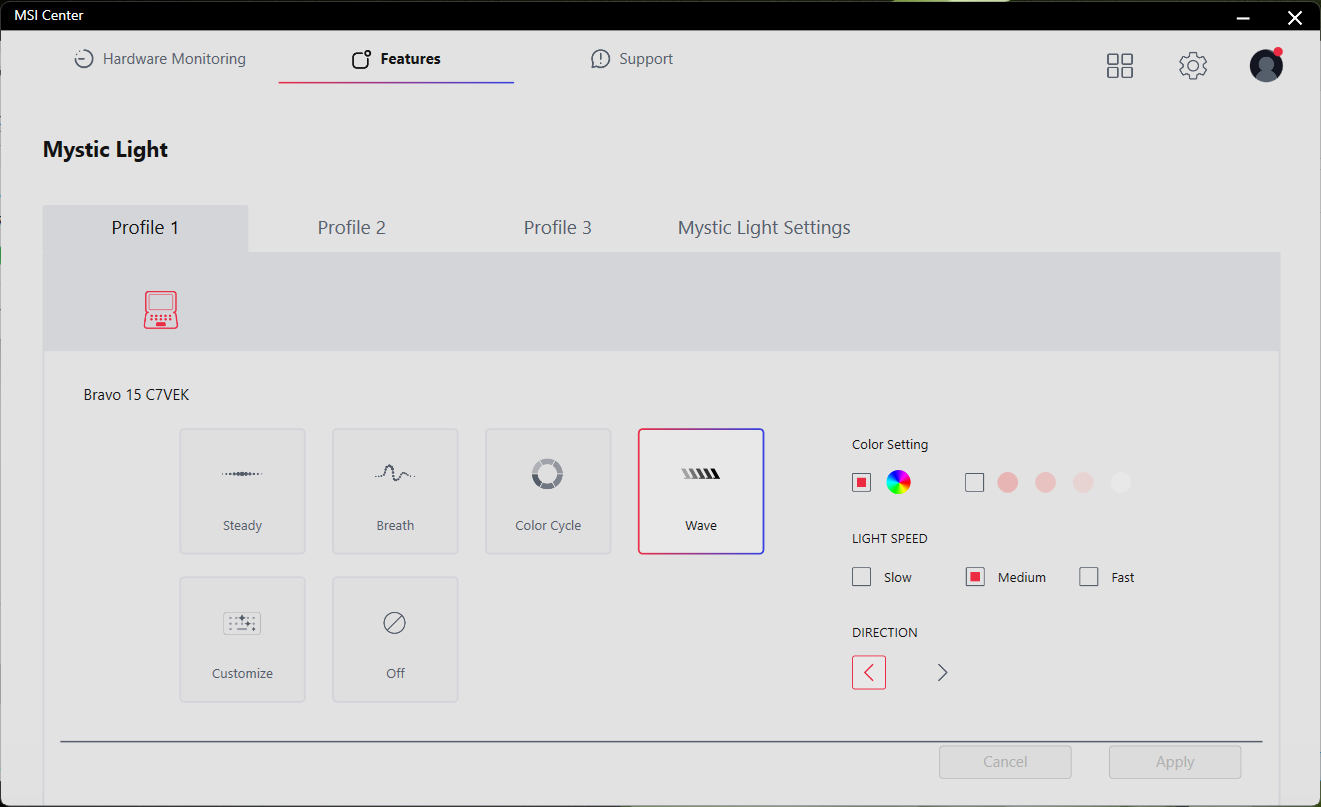Switch to Profile 3 tab
Viewport: 1321px width, 807px height.
(558, 228)
